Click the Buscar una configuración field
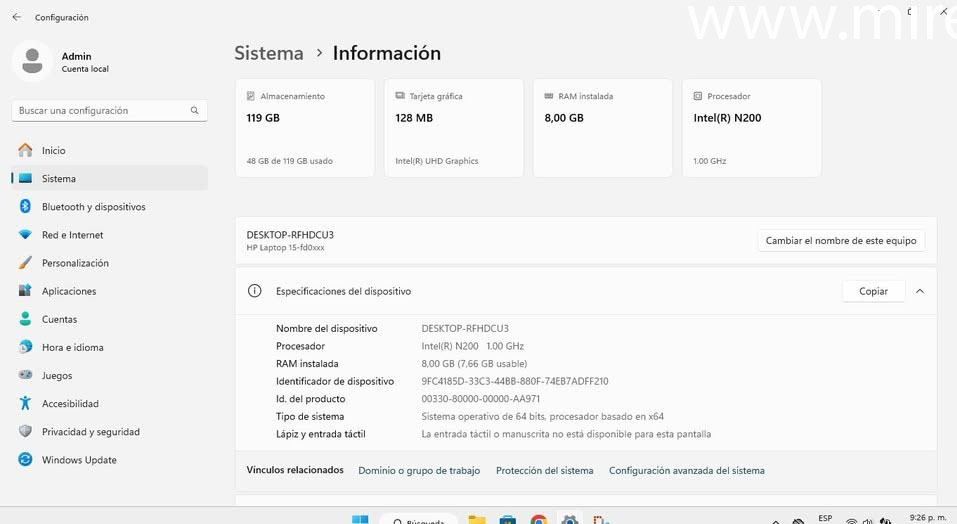The height and width of the screenshot is (524, 957). coord(100,110)
